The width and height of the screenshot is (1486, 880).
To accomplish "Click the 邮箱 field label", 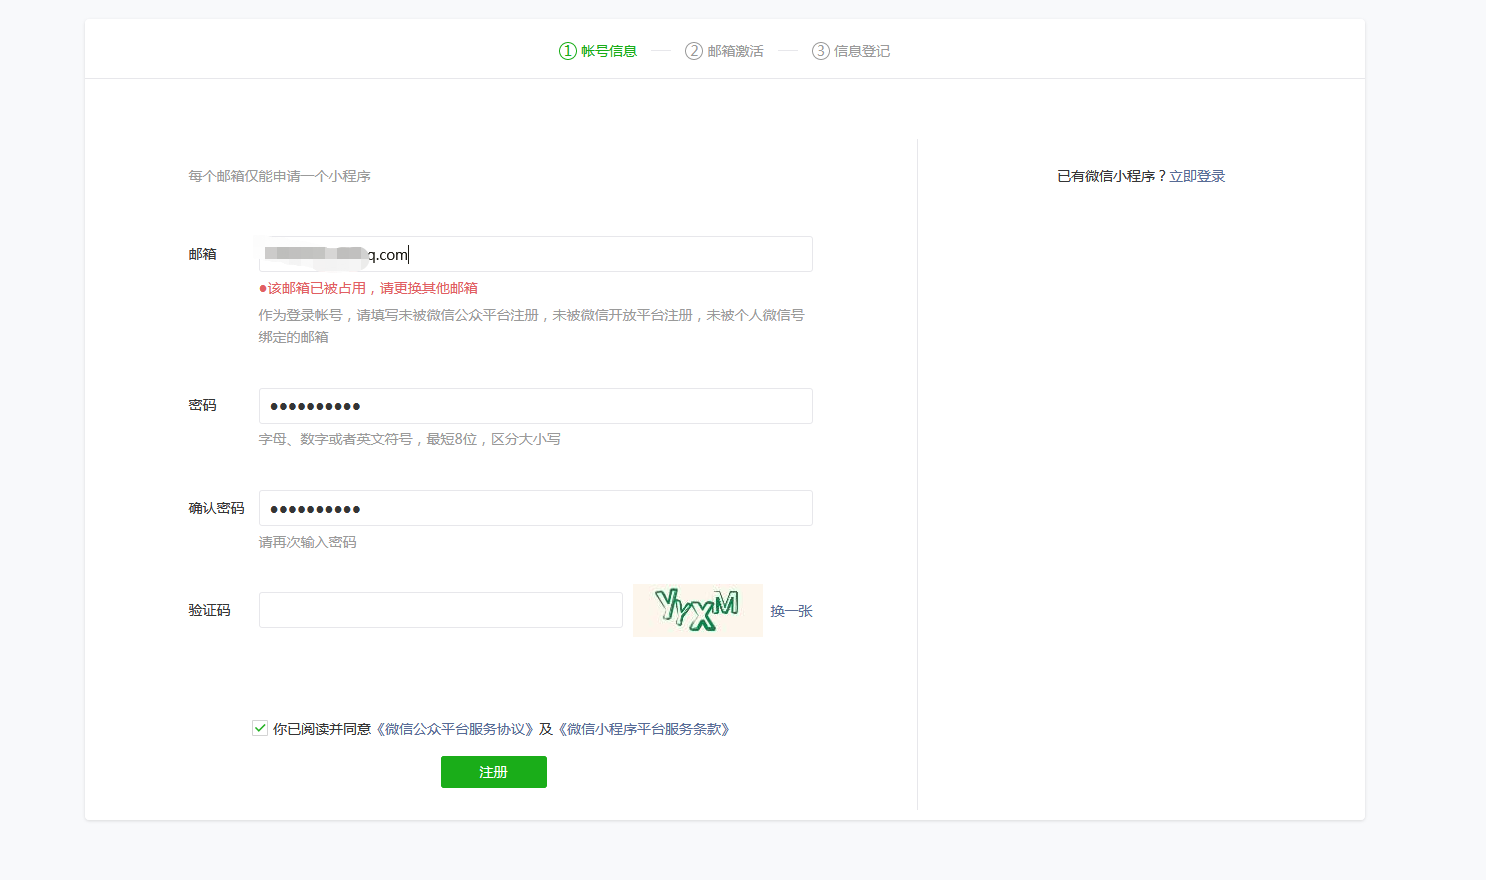I will coord(203,254).
